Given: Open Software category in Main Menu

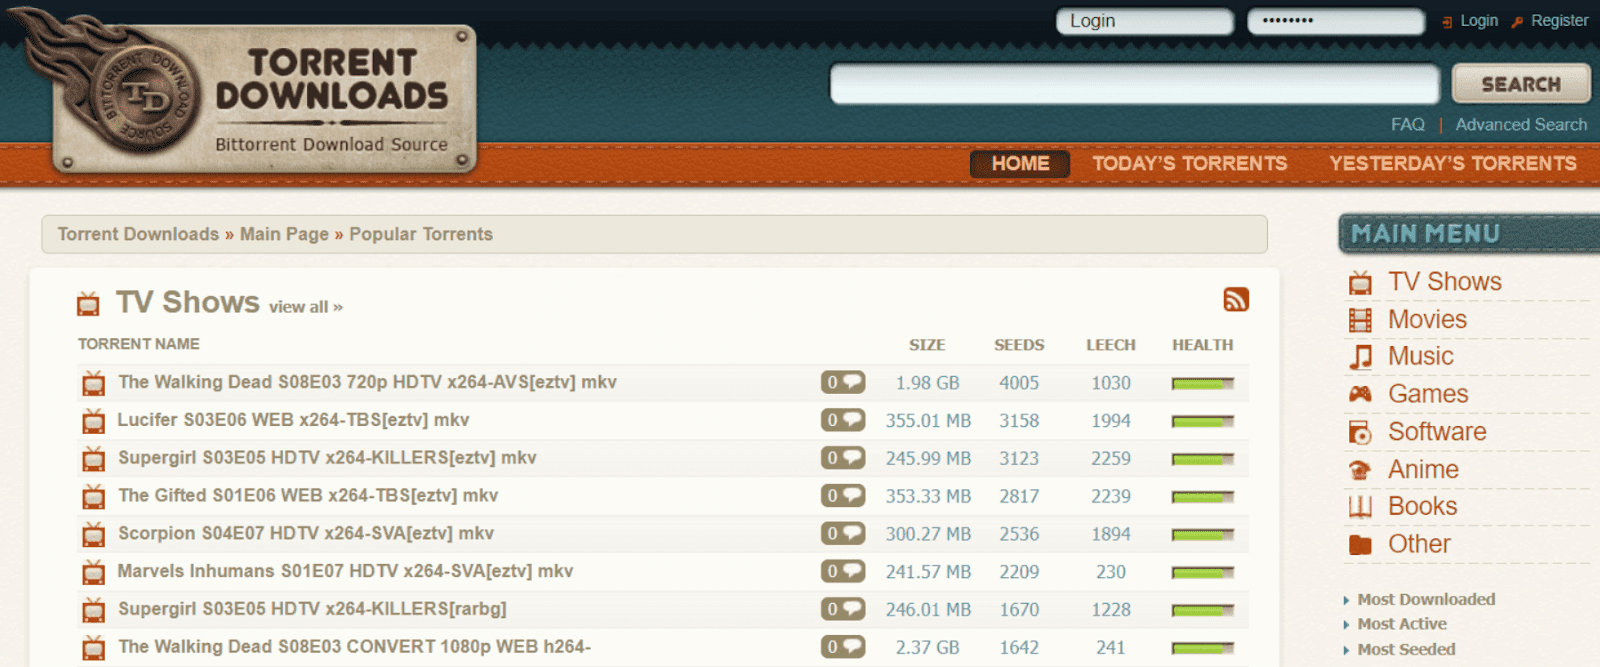Looking at the screenshot, I should [x=1437, y=432].
